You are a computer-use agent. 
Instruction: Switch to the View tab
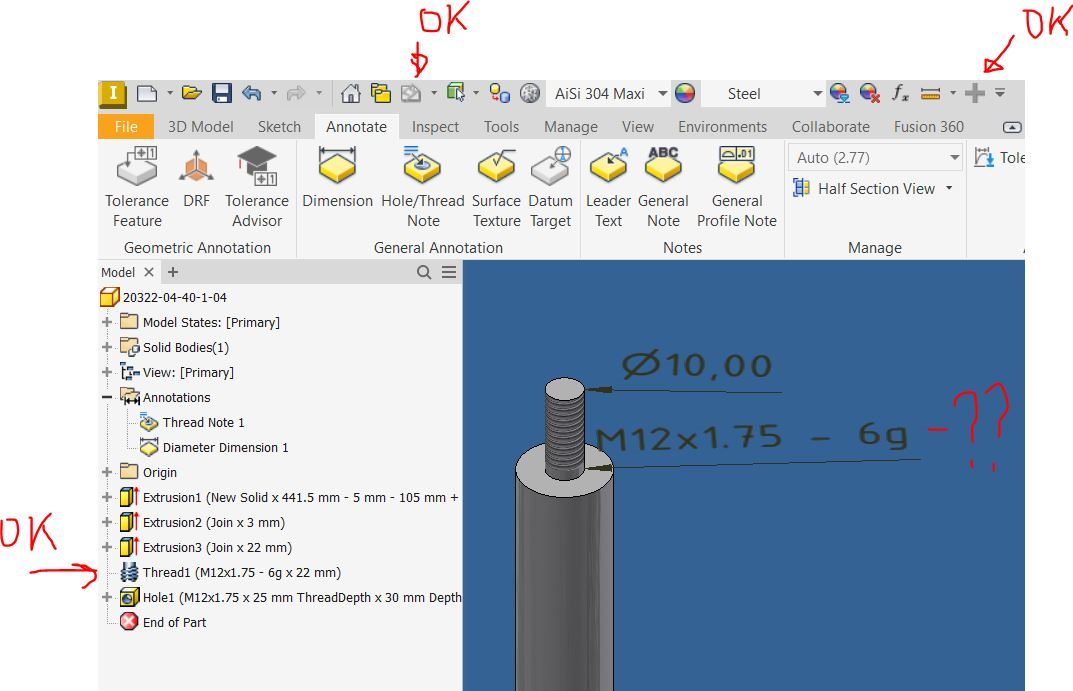[x=638, y=127]
